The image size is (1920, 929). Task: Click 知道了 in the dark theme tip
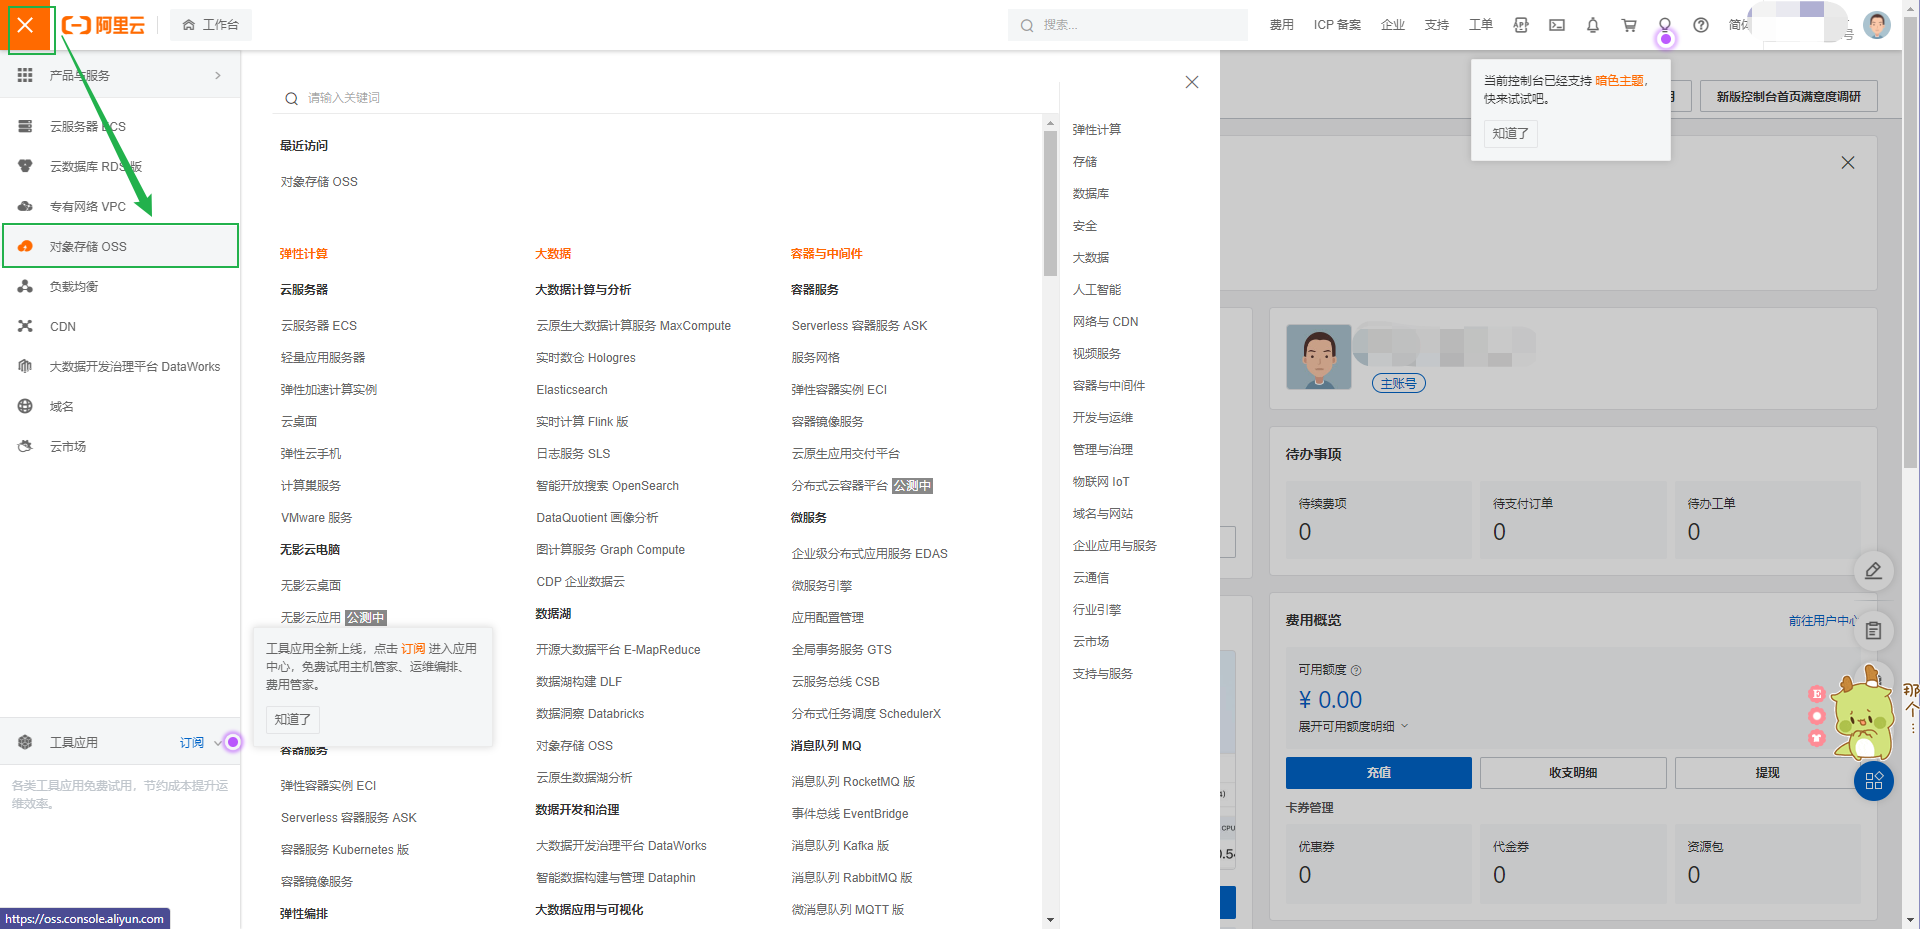click(x=1510, y=133)
